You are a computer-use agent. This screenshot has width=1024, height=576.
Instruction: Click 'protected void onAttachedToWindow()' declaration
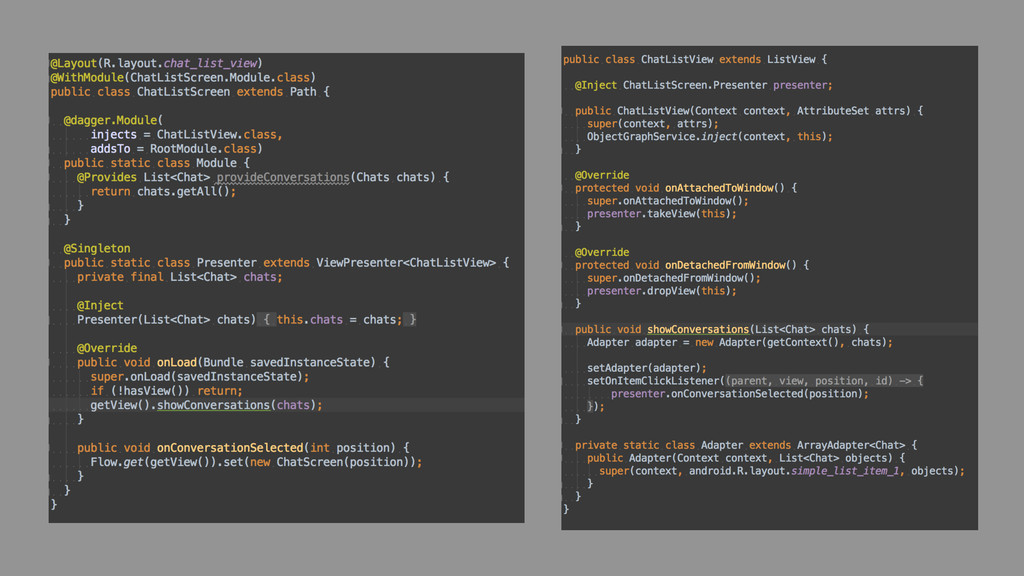pyautogui.click(x=679, y=188)
